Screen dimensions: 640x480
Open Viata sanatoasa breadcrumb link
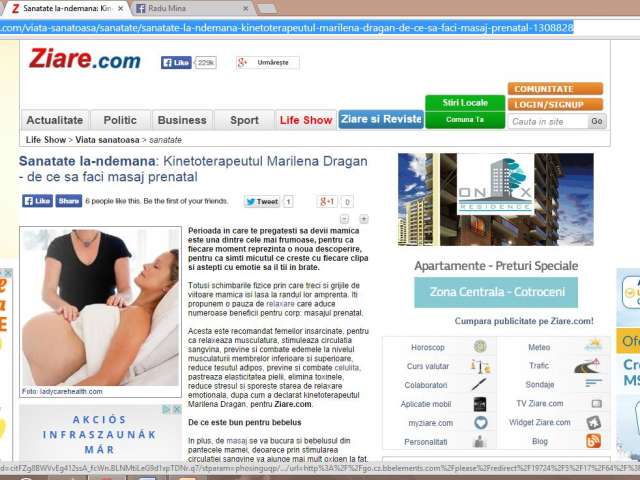point(107,140)
